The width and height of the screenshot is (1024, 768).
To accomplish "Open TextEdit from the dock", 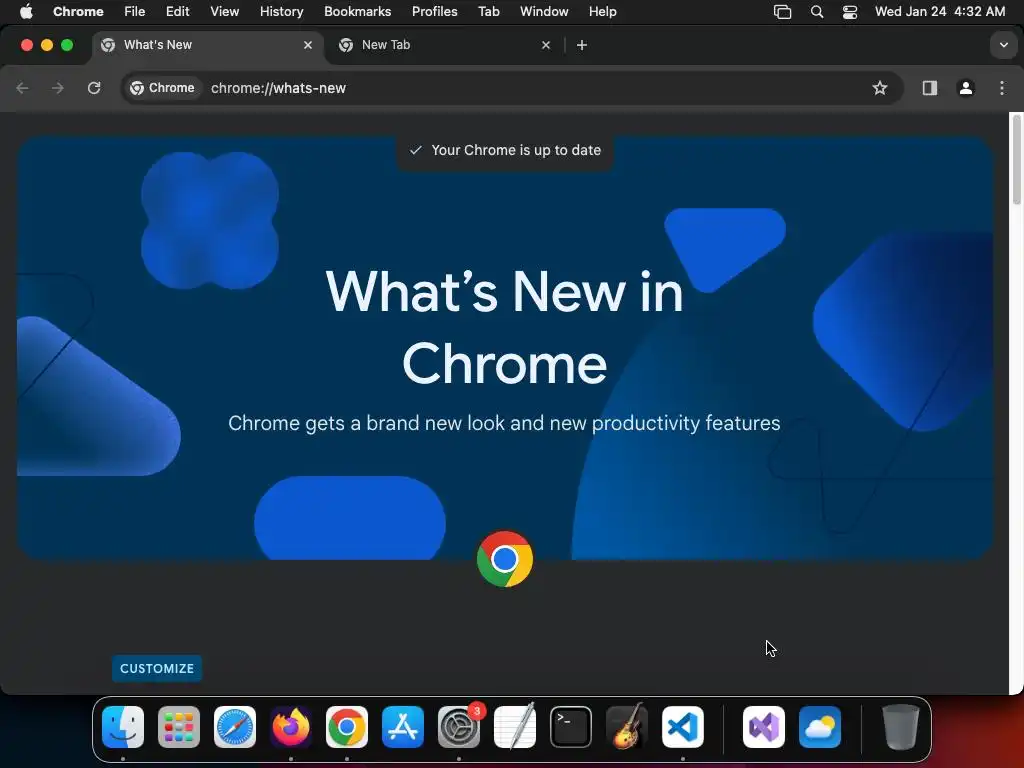I will click(515, 727).
